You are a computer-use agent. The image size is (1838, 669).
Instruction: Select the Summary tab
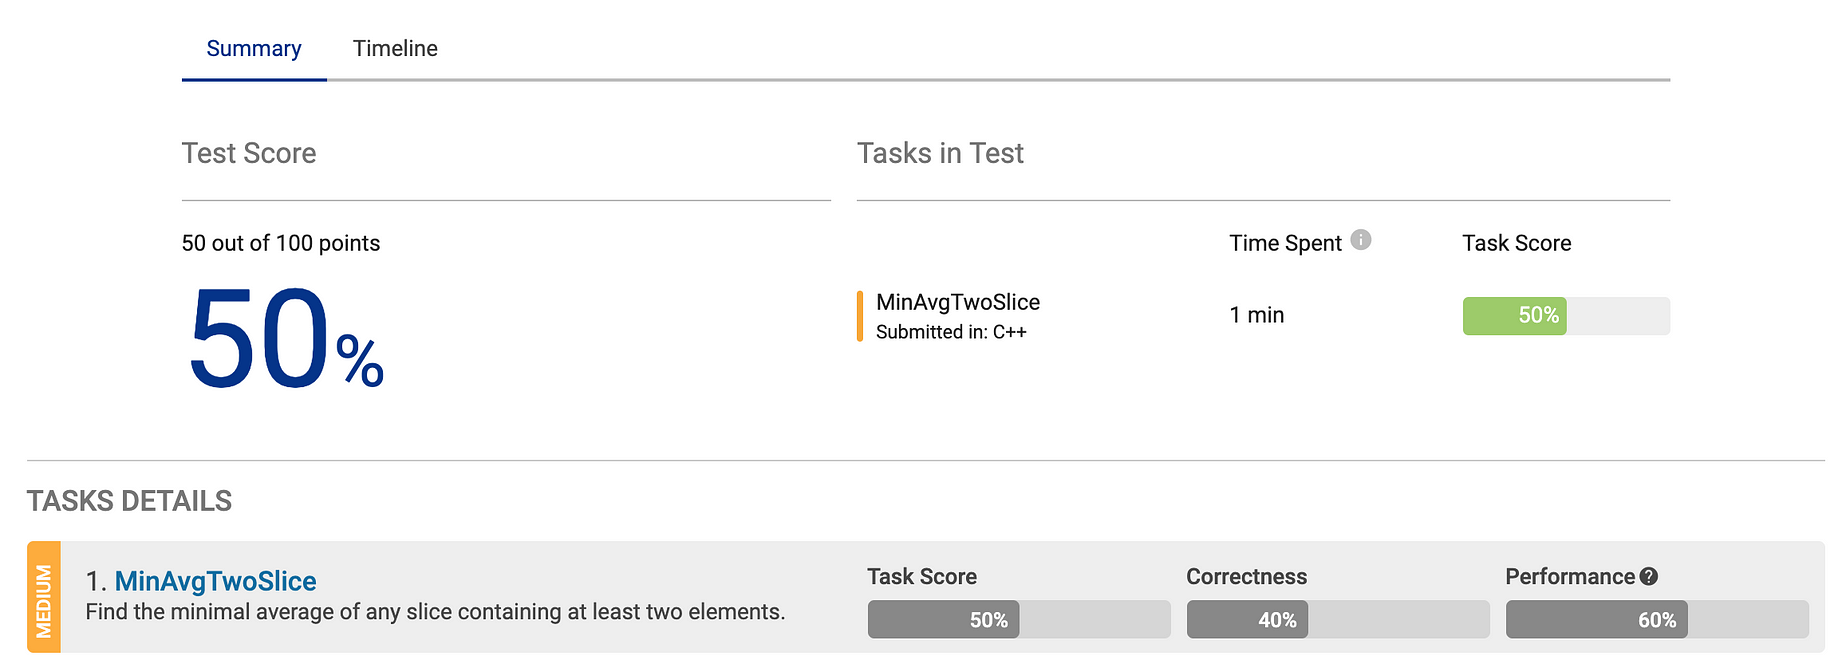click(x=254, y=48)
